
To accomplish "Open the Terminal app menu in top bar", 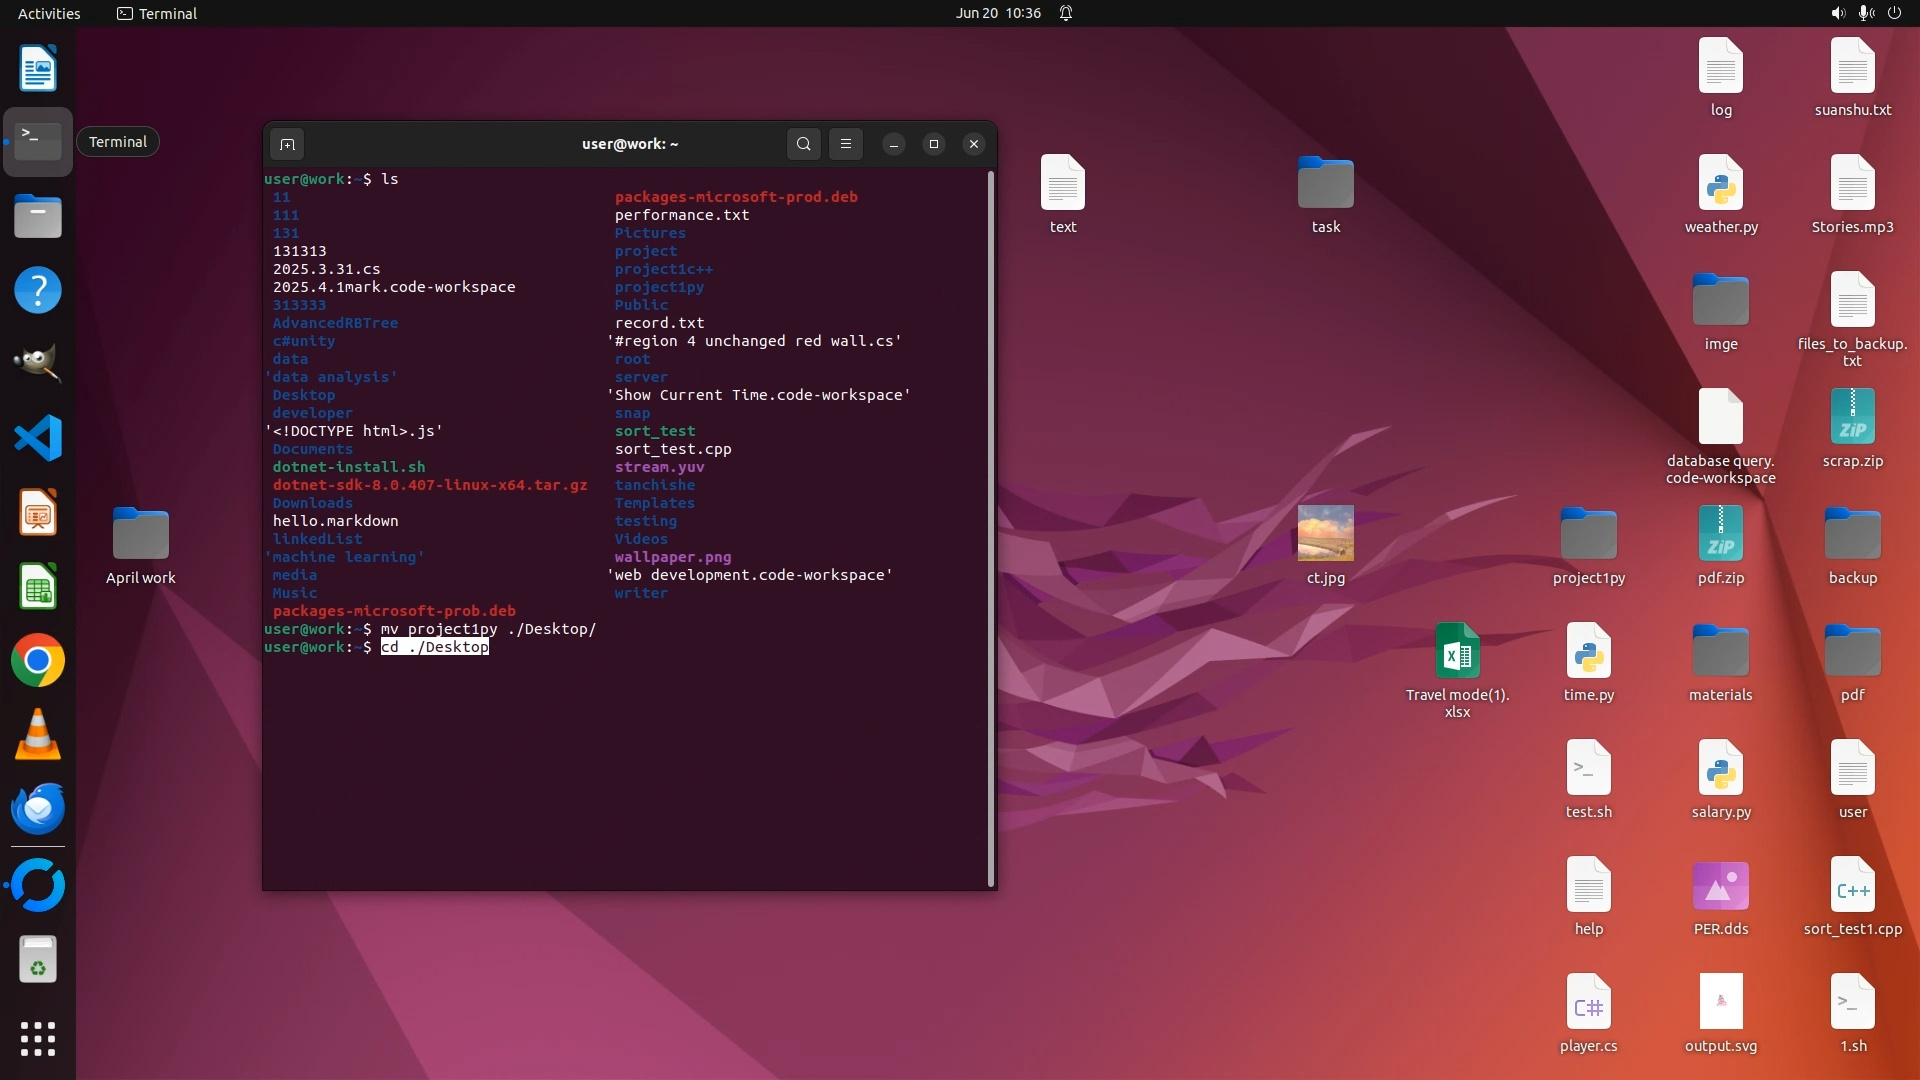I will point(157,13).
